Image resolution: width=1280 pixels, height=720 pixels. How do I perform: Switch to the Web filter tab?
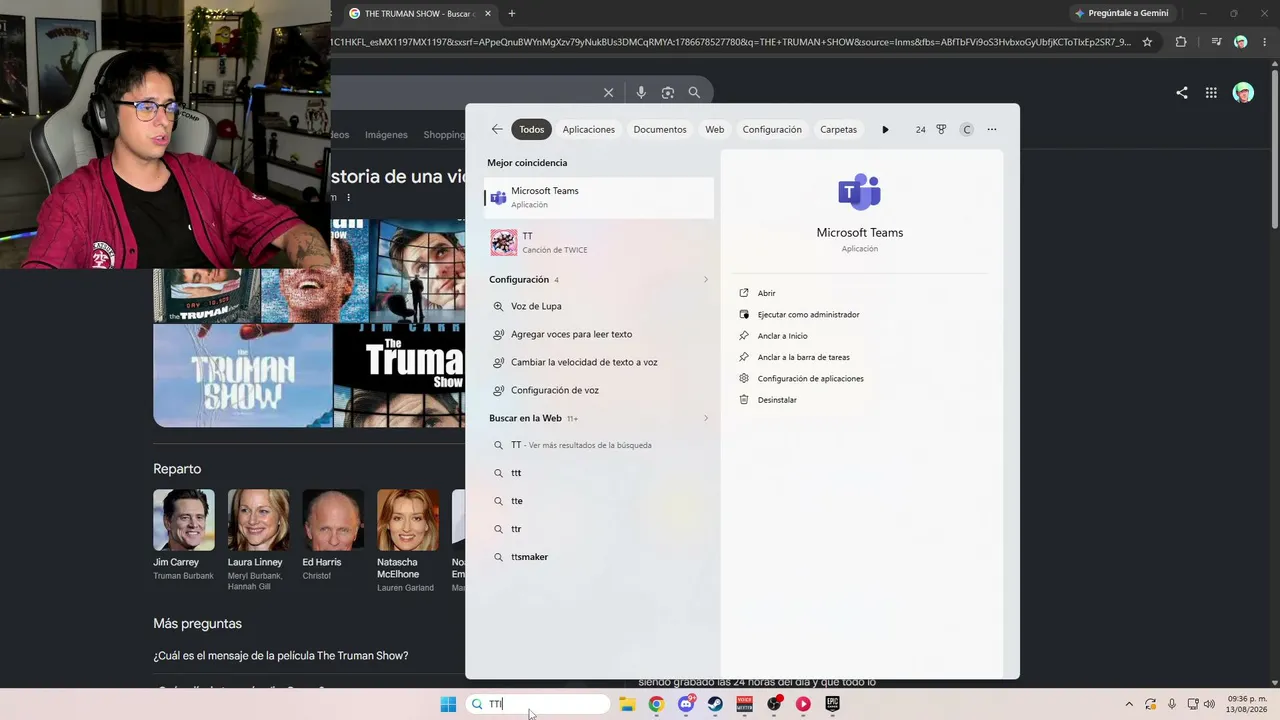(715, 129)
